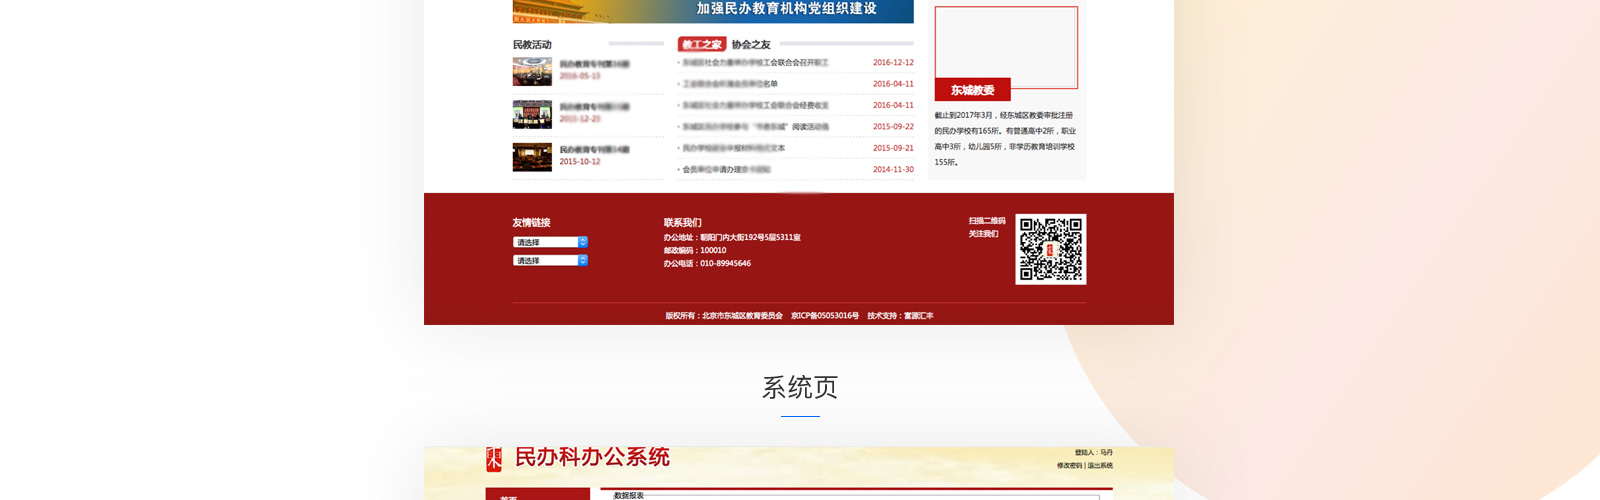Open the first 友情链接 dropdown
Screen dimensions: 1600x500
pos(550,242)
